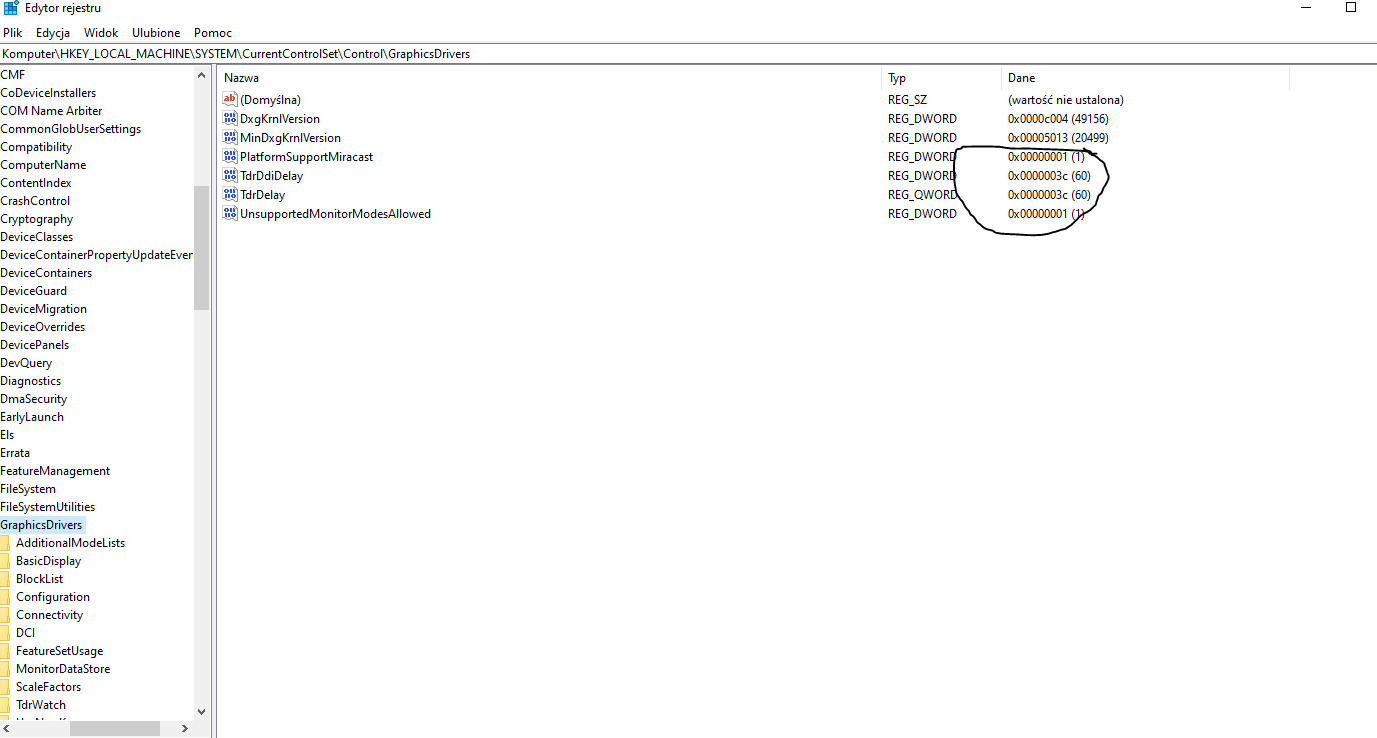Click the binary icon beside TdrDdiDelay
Screen dimensions: 1377x738
230,175
